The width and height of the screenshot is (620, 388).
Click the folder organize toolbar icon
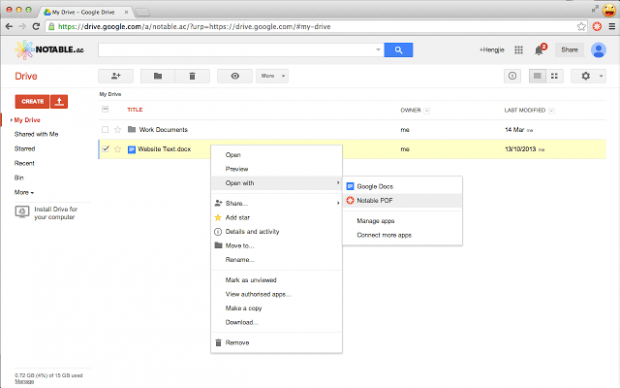point(158,76)
